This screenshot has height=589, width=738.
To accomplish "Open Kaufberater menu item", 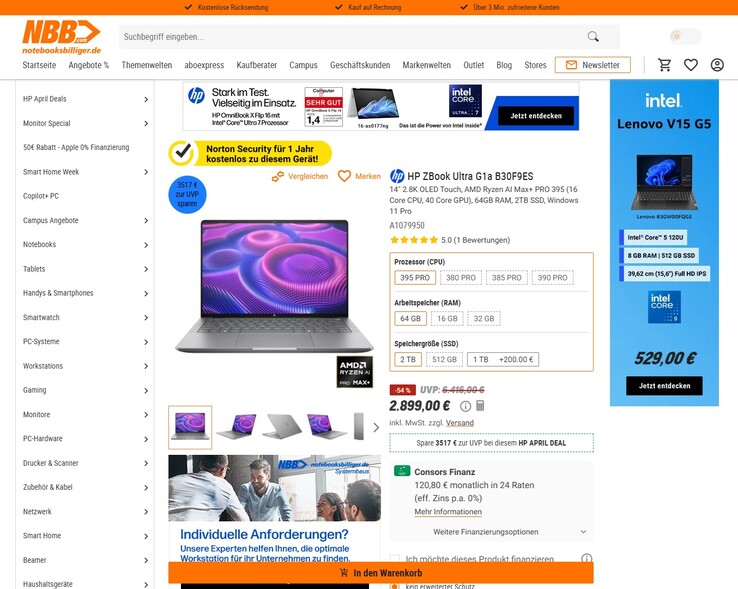I will 257,65.
